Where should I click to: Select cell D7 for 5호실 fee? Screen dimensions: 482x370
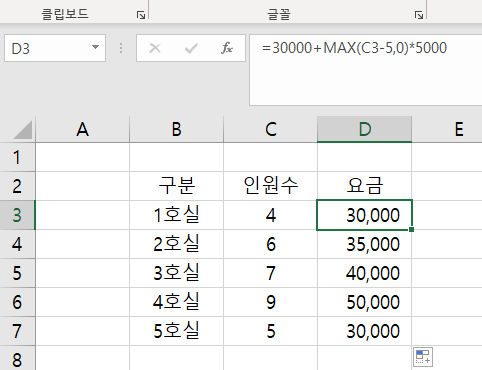[x=365, y=331]
